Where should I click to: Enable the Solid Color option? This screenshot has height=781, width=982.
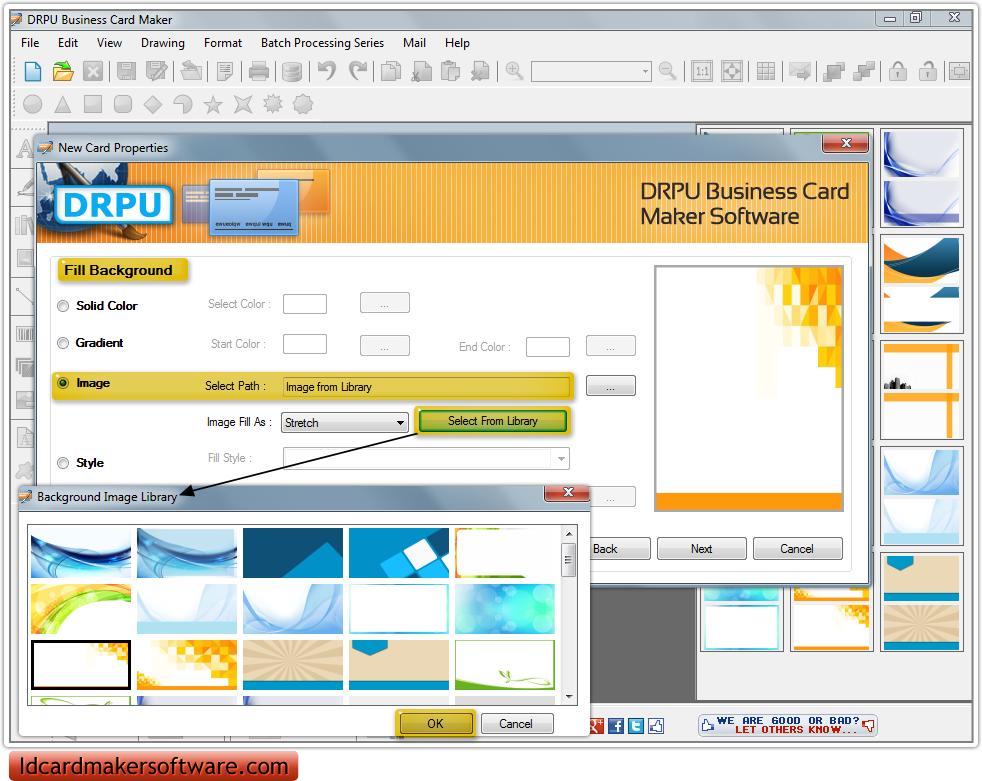click(x=62, y=306)
